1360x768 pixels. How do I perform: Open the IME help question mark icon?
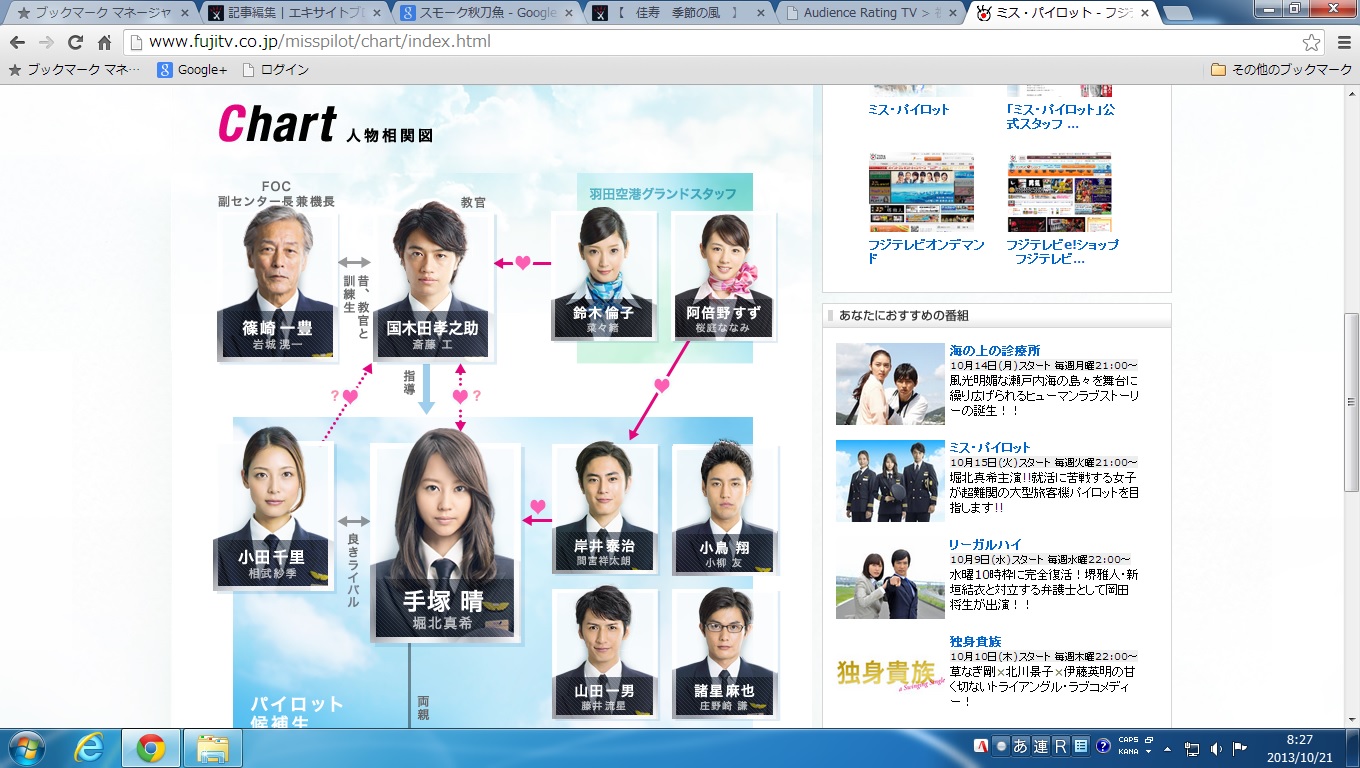[1103, 746]
